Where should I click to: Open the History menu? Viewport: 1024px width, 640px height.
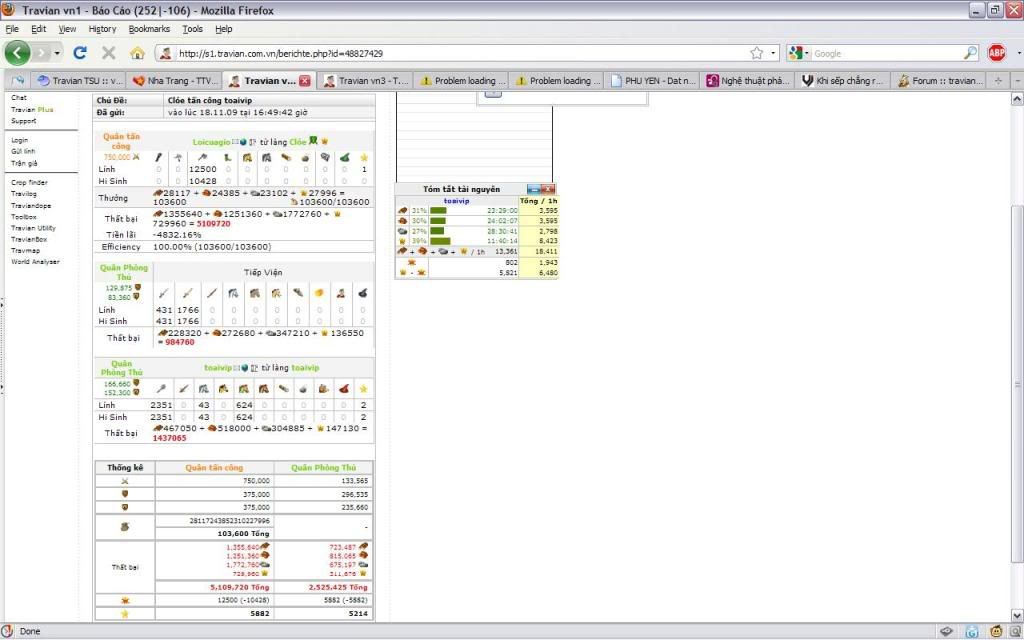tap(102, 29)
